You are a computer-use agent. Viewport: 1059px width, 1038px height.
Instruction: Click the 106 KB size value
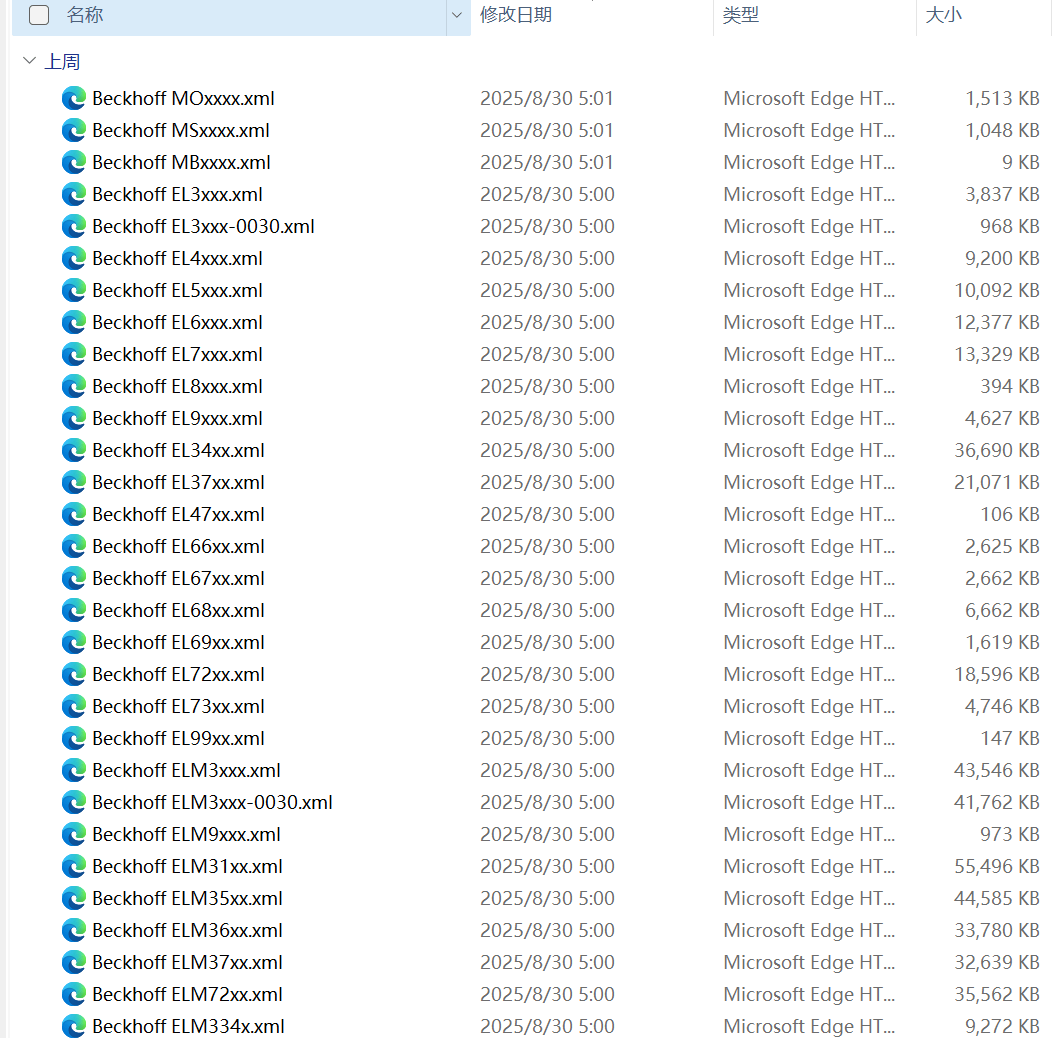click(1010, 515)
